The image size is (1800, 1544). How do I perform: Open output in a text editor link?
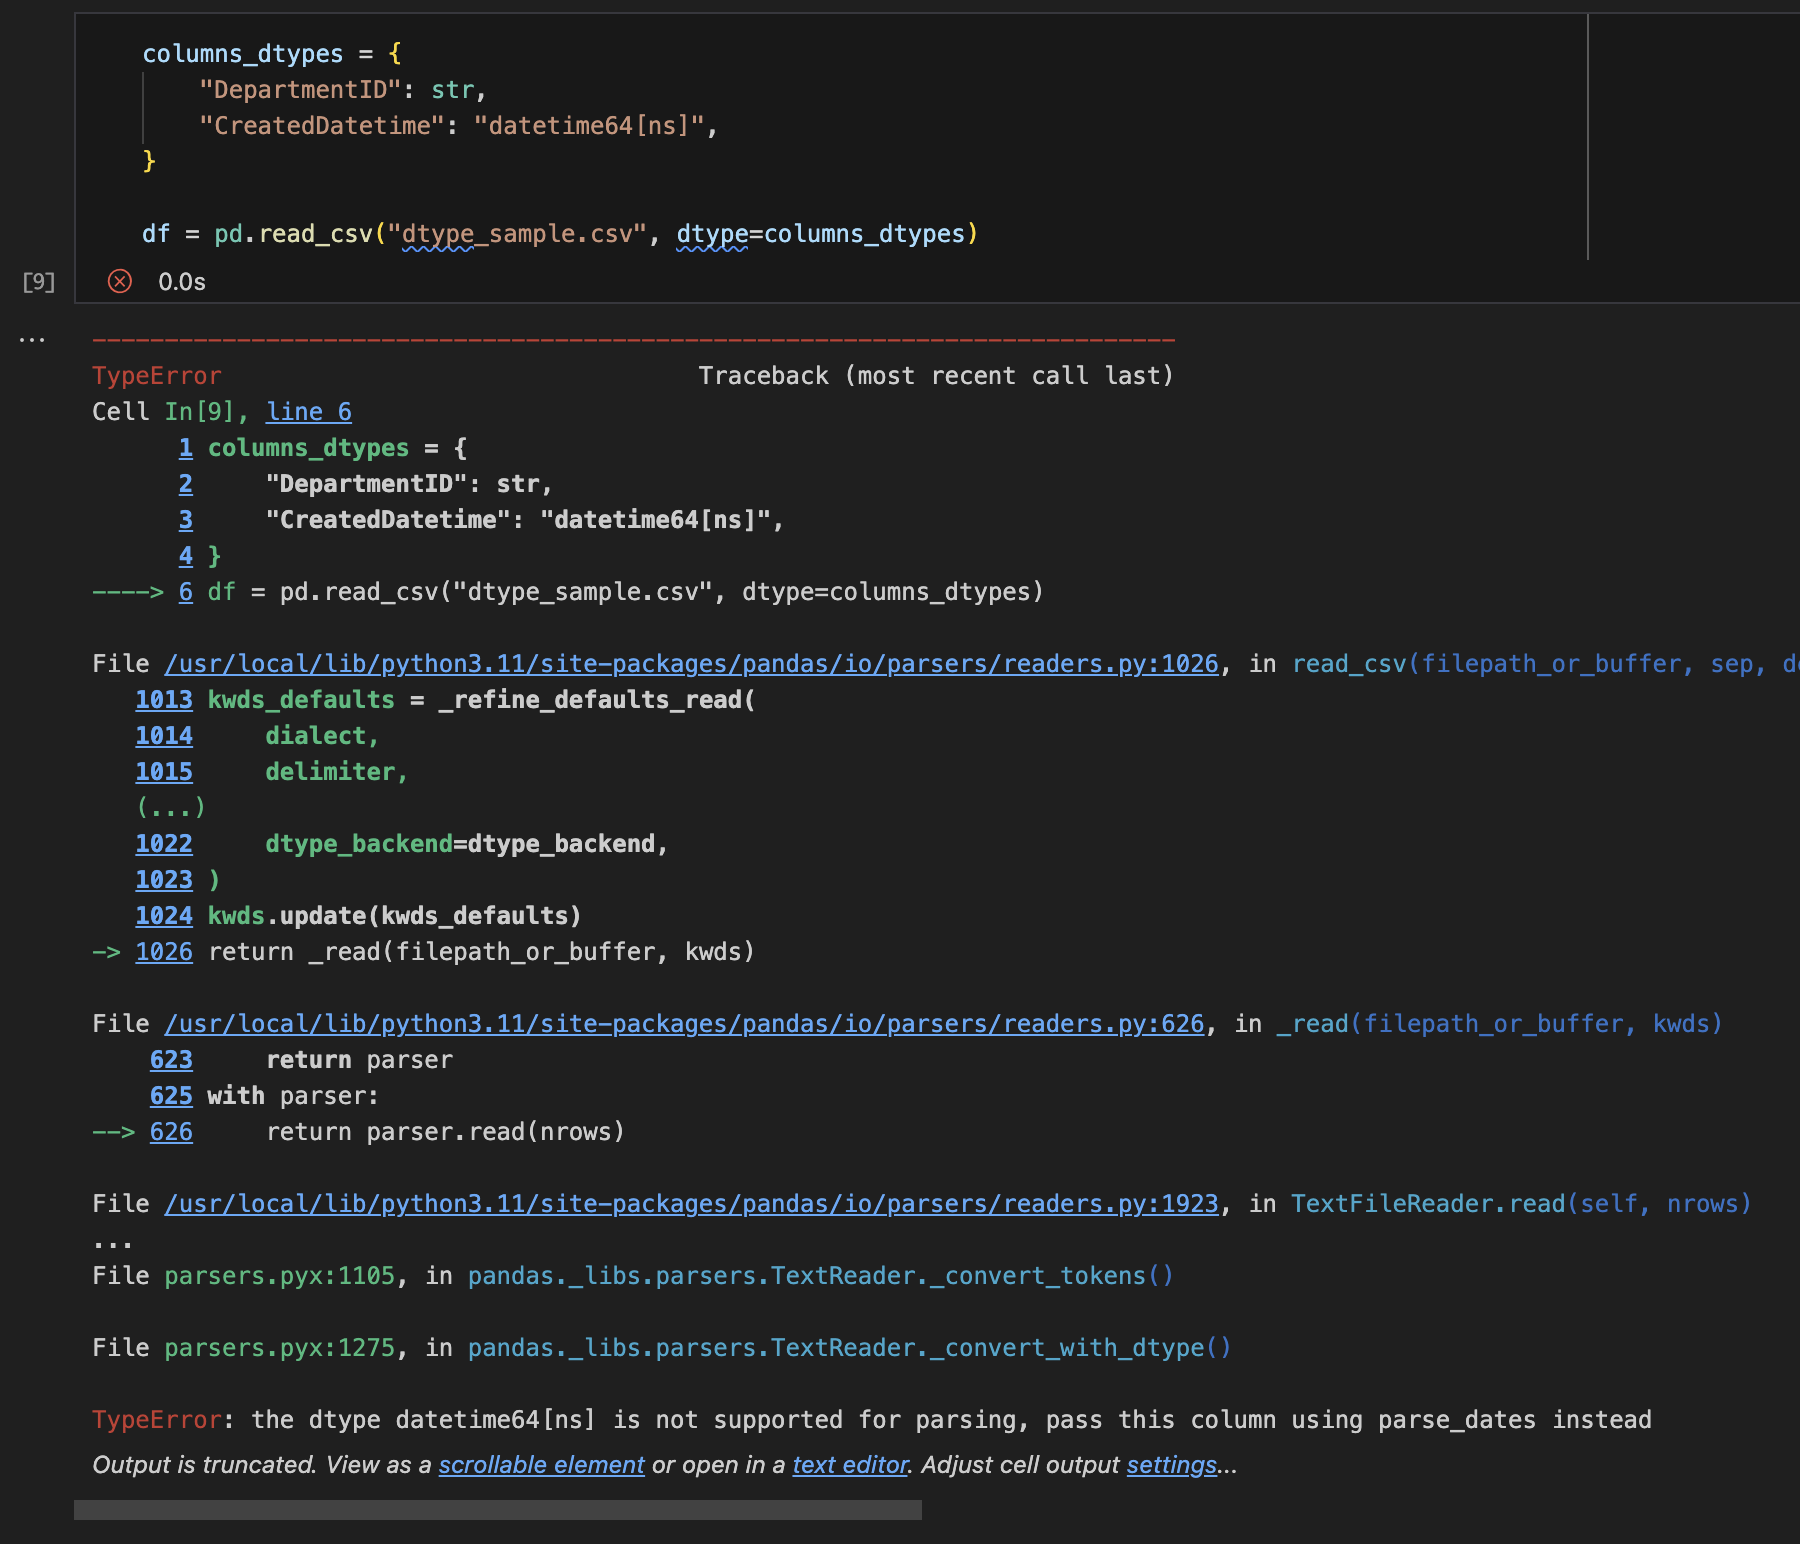(850, 1465)
